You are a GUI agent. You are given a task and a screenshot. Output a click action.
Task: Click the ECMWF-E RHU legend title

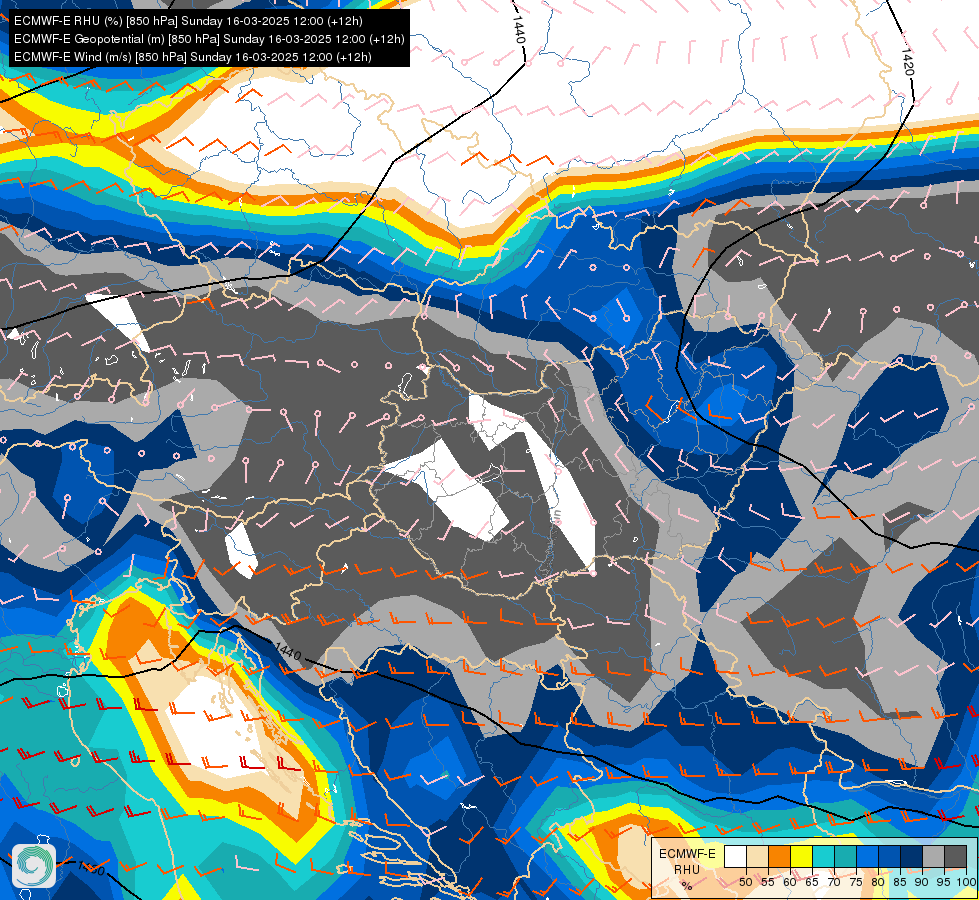687,861
